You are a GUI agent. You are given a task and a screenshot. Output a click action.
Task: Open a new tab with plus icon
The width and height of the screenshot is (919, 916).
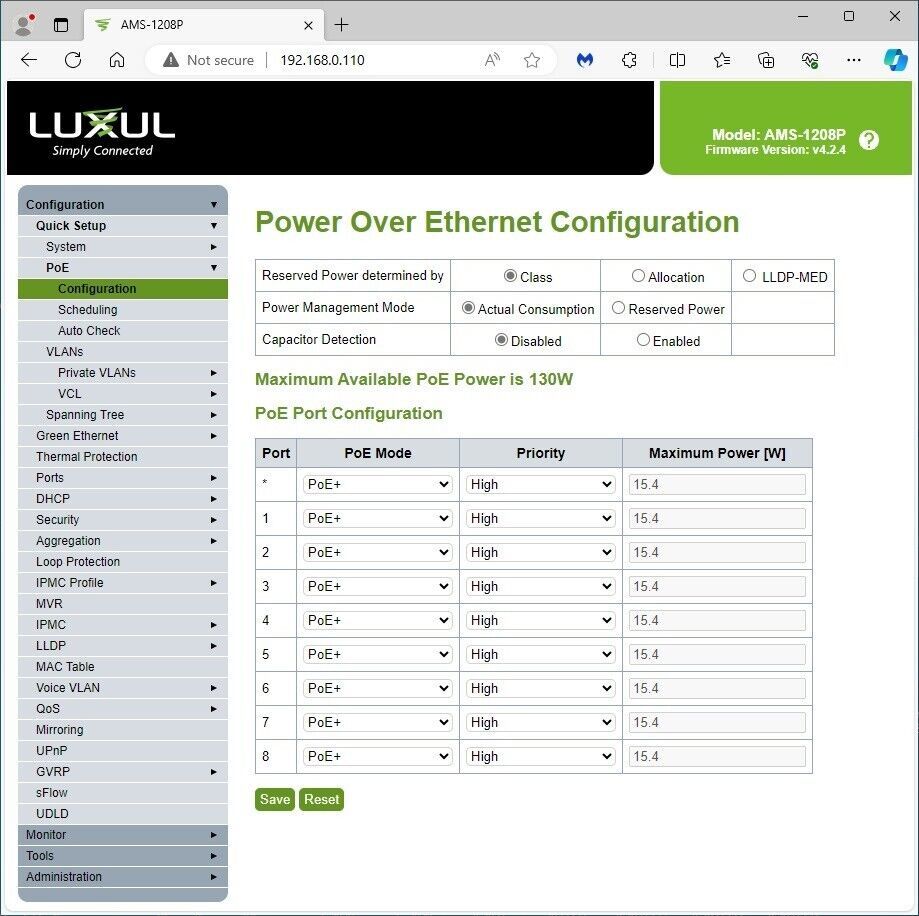(x=341, y=25)
